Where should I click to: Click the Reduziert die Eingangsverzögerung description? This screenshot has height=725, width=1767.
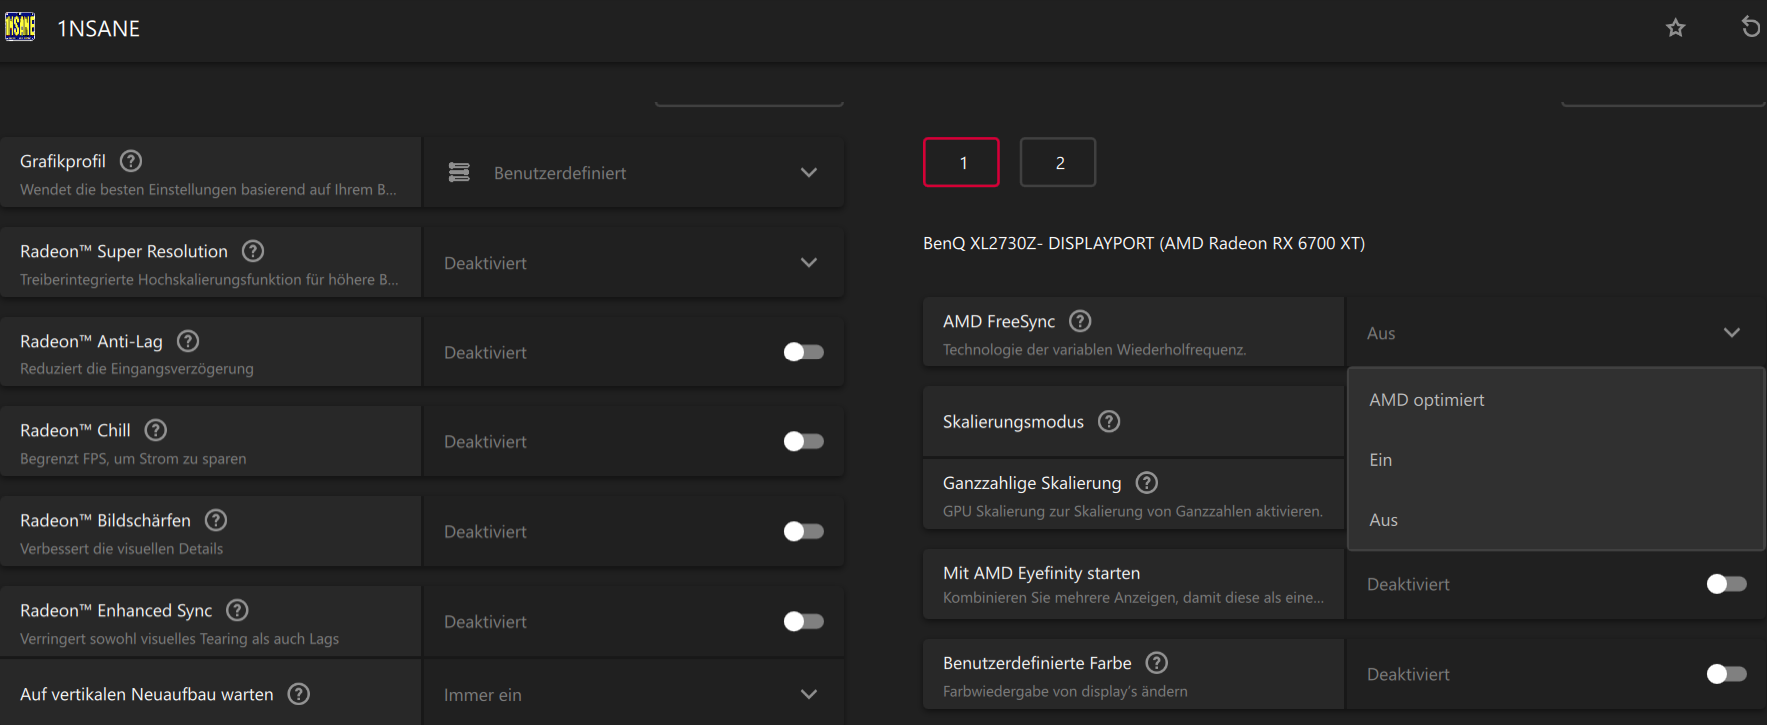(137, 369)
